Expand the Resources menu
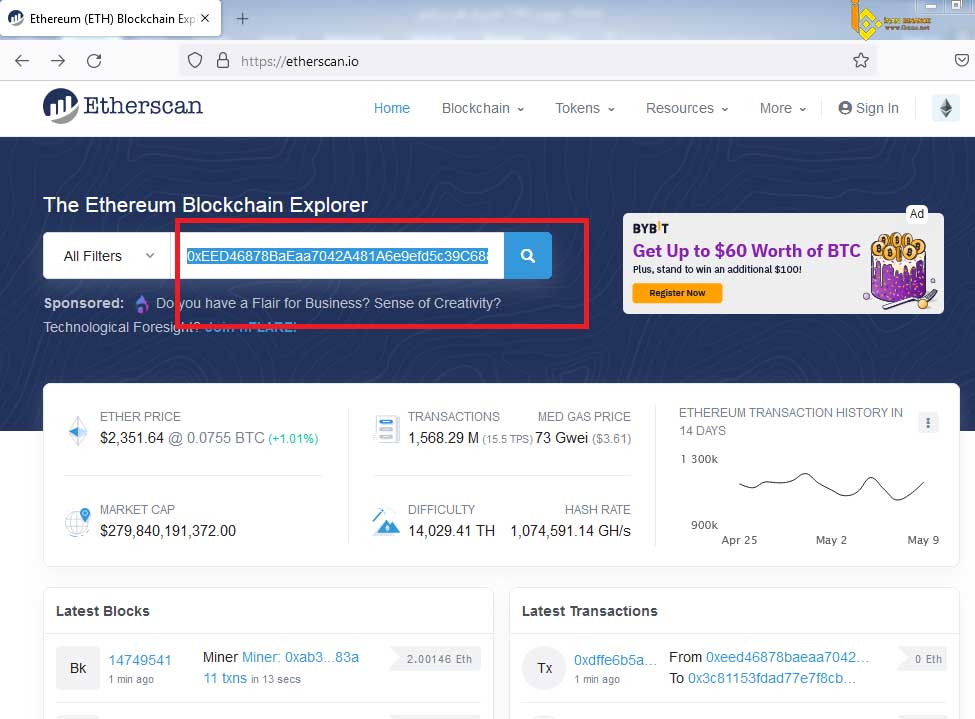This screenshot has width=975, height=719. point(686,108)
